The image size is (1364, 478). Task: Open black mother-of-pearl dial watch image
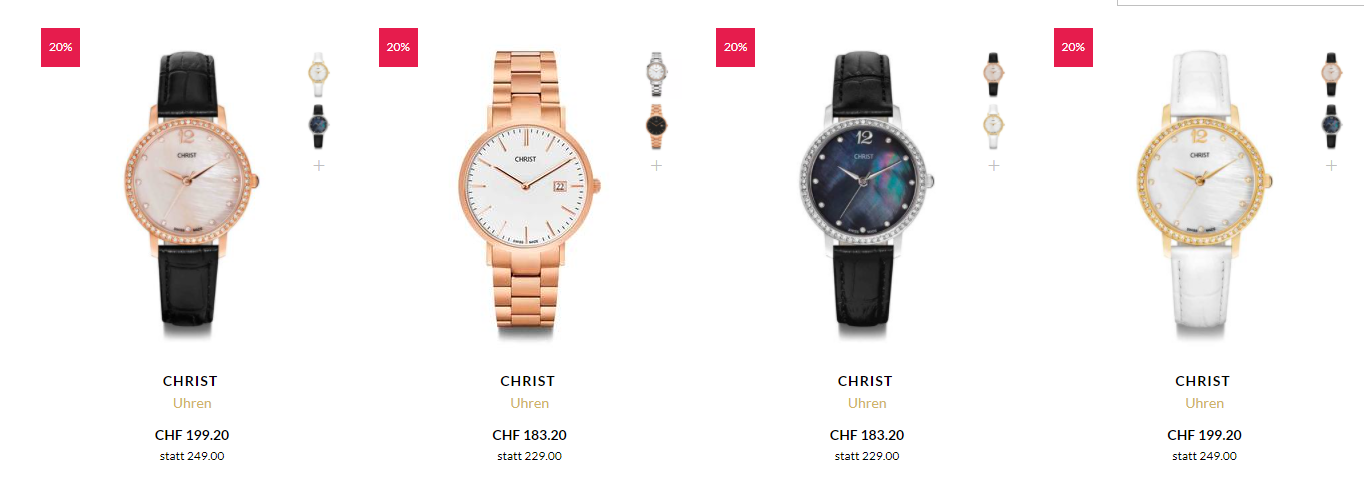pos(865,190)
